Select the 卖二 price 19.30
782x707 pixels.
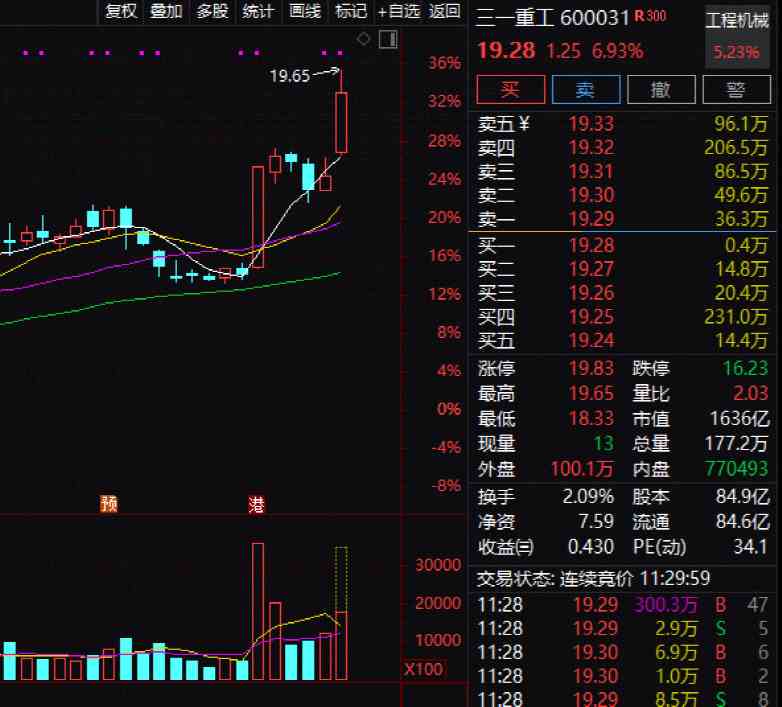(591, 195)
